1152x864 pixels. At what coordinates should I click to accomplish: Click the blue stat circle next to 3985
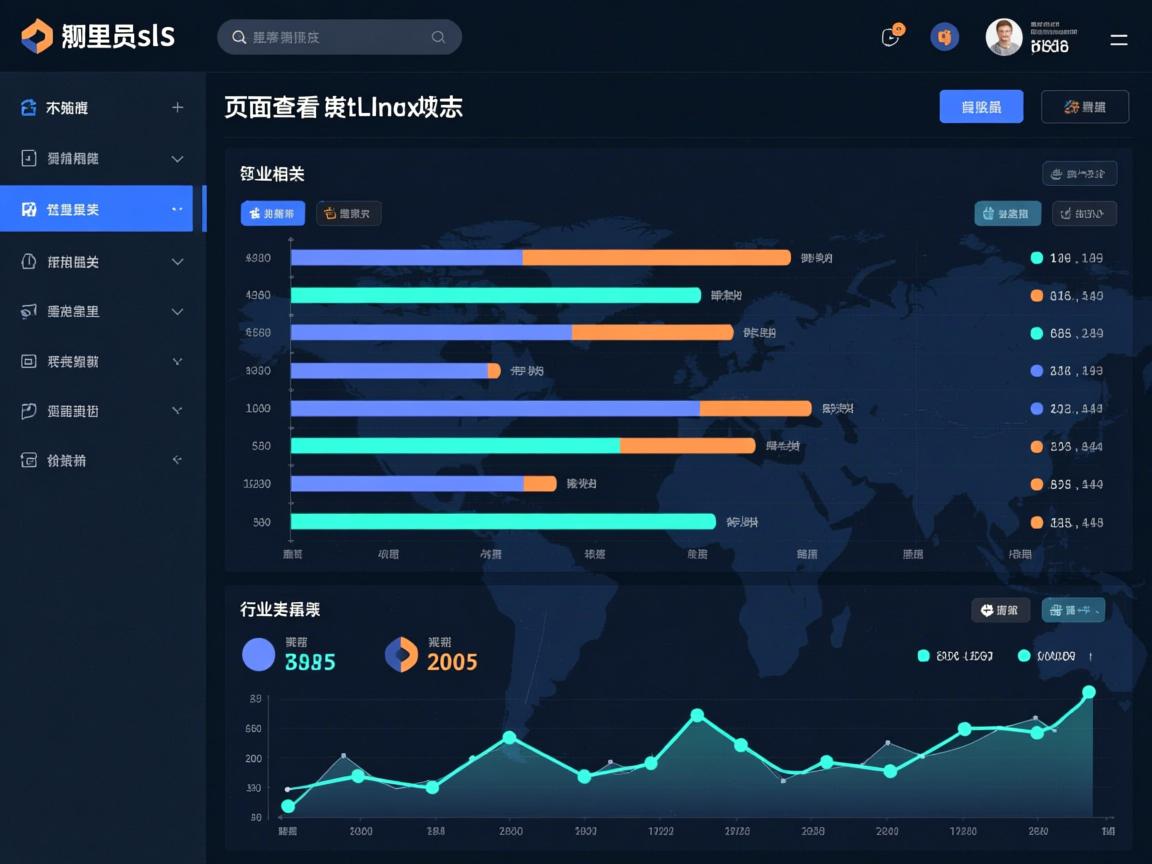click(258, 655)
